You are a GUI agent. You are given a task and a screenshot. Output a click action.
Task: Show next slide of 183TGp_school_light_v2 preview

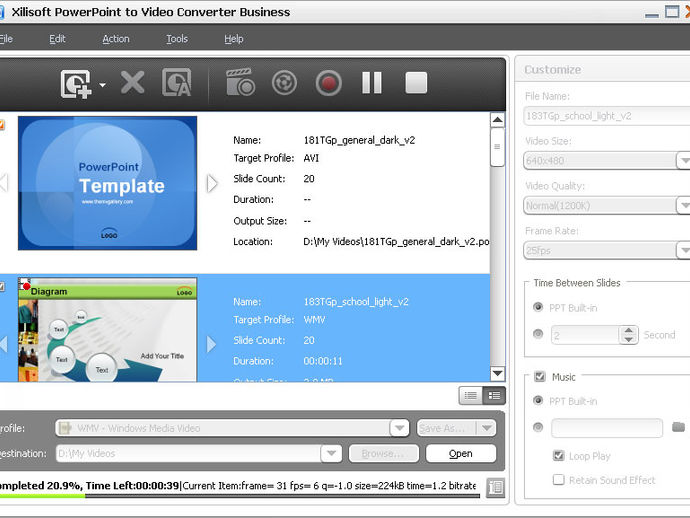[x=212, y=344]
